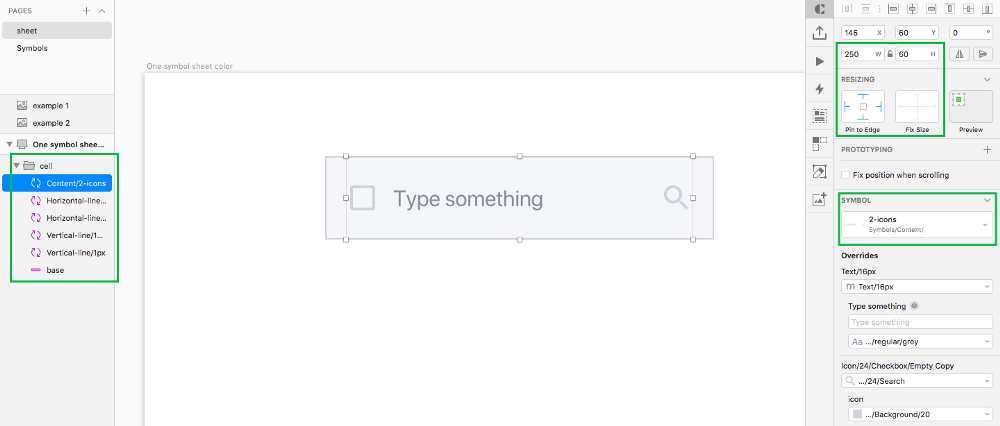
Task: Enable Fix position when scrolling checkbox
Action: point(846,175)
